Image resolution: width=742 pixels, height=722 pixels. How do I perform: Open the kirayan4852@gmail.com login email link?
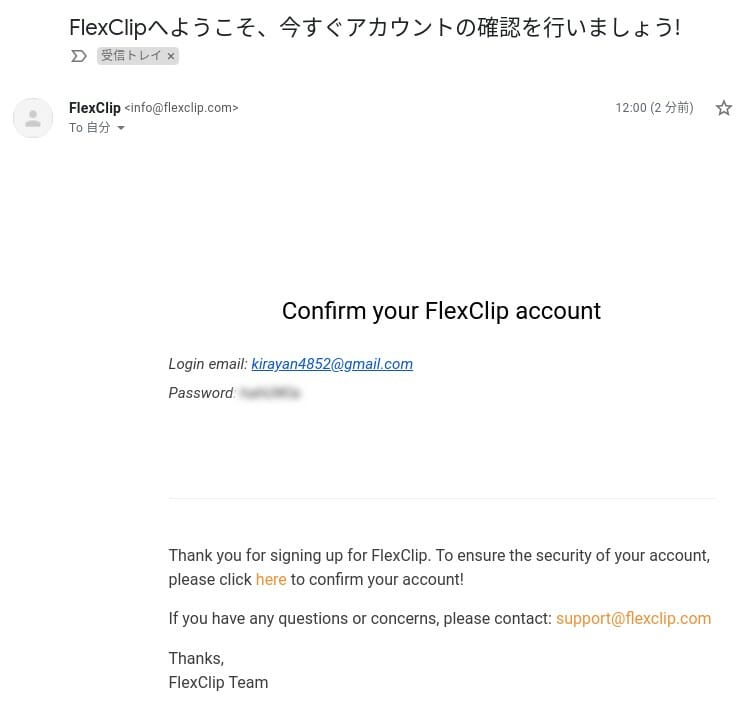[332, 364]
